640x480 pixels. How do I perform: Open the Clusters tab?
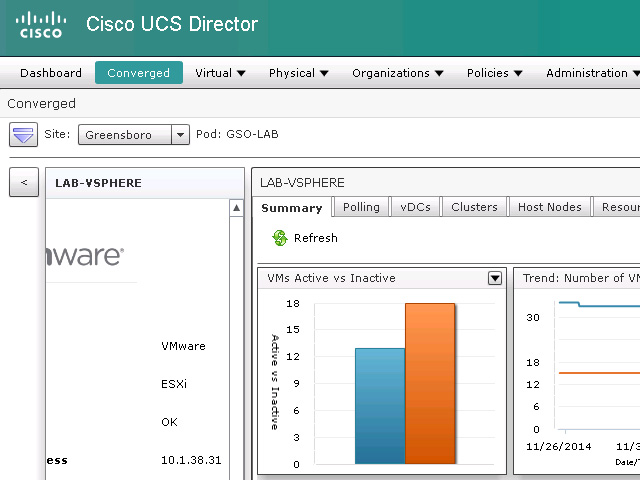[474, 207]
